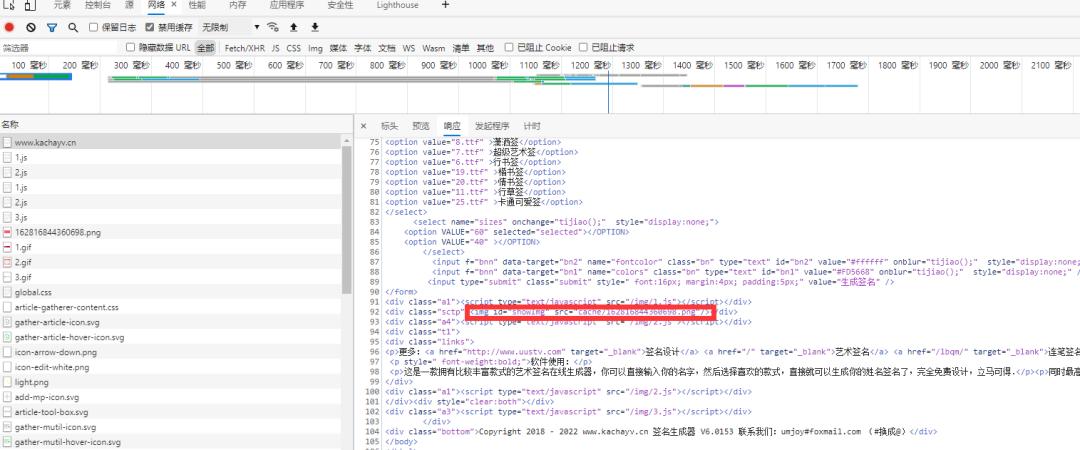1080x450 pixels.
Task: Filter requests by 媒体 type
Action: 338,48
